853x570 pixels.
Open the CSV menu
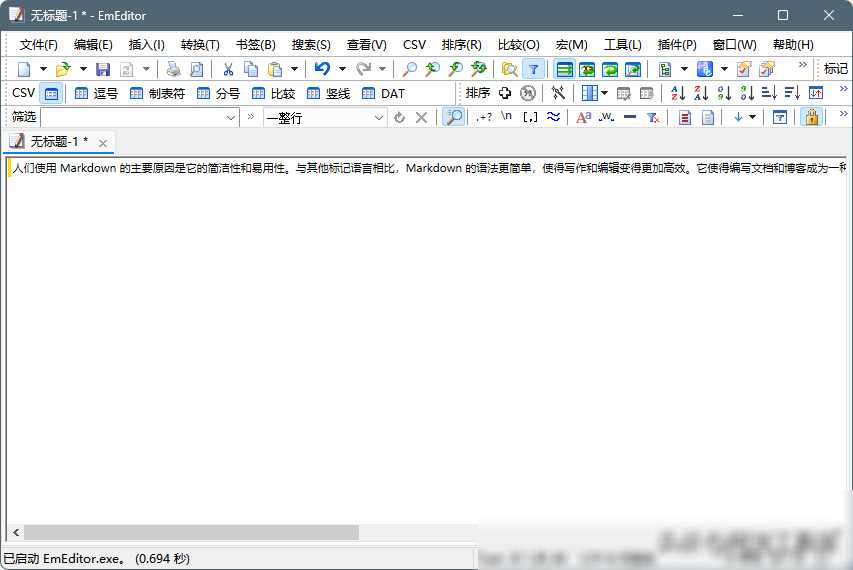[x=414, y=45]
